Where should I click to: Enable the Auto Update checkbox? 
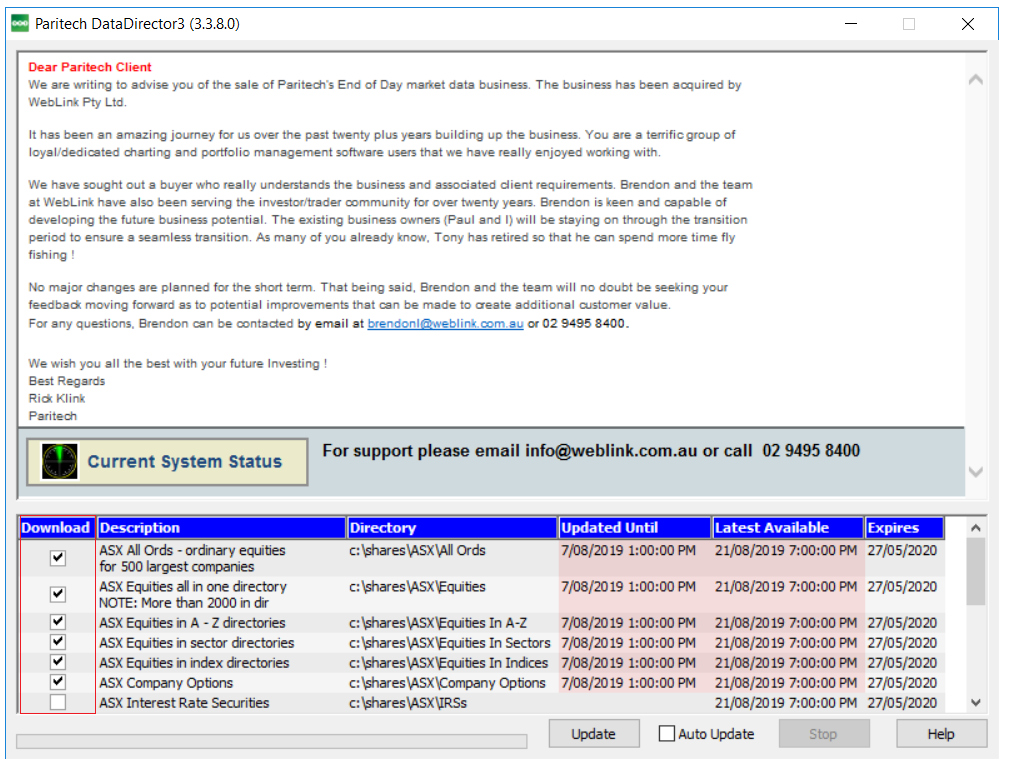pos(667,734)
